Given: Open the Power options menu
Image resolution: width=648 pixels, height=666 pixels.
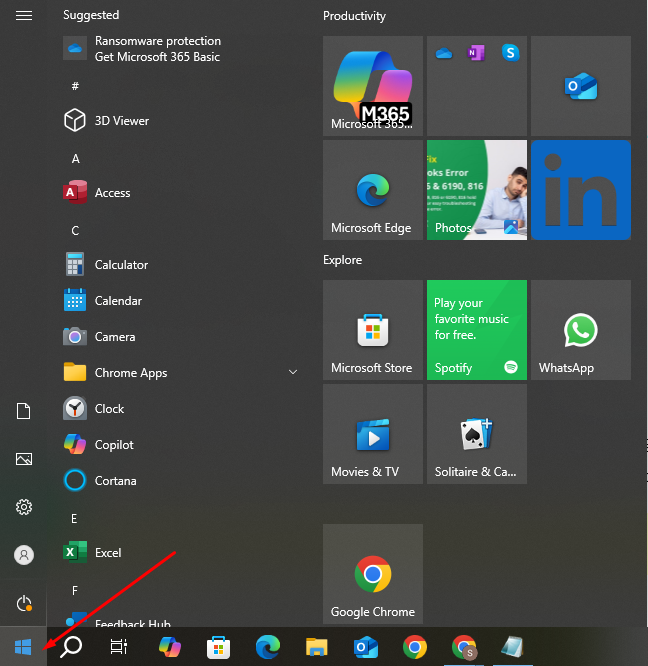Looking at the screenshot, I should [24, 603].
